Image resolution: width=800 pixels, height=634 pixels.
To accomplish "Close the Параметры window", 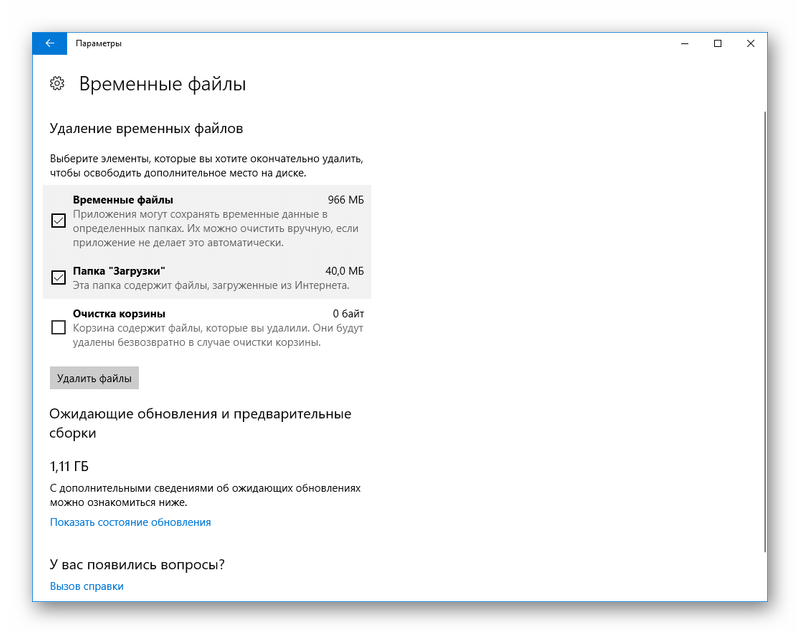I will click(751, 43).
